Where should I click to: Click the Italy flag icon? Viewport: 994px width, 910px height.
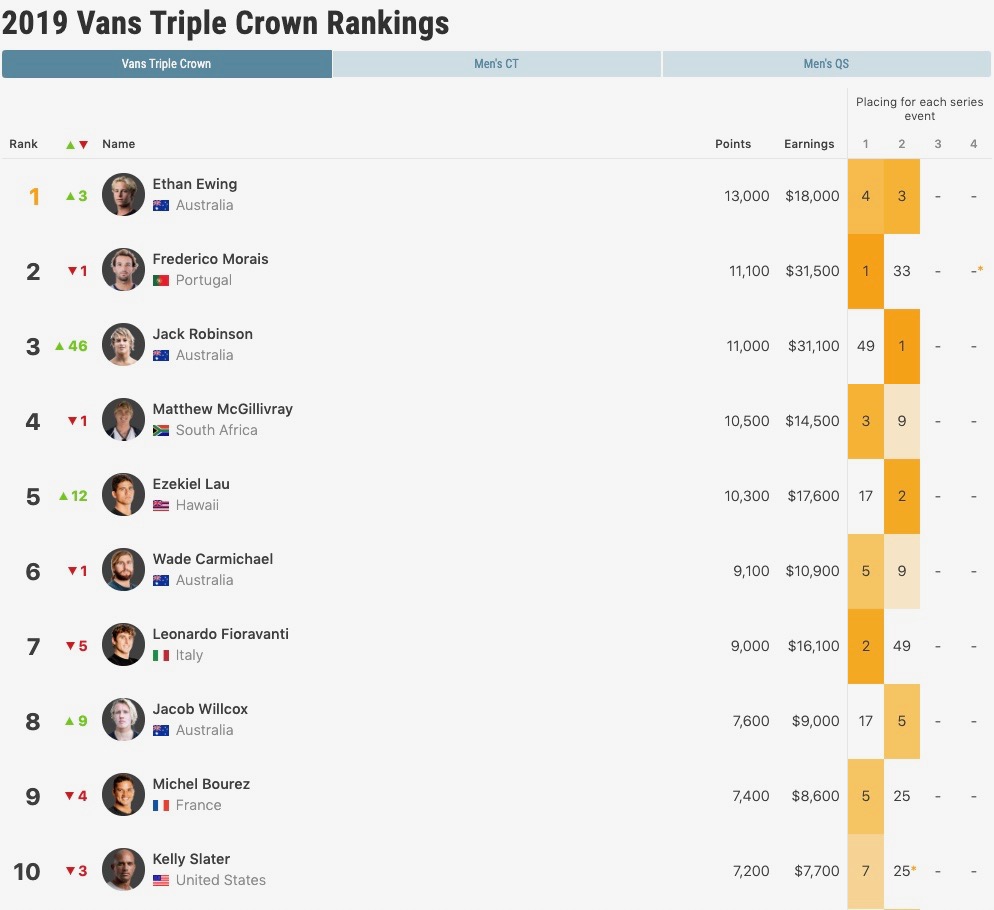pyautogui.click(x=161, y=656)
